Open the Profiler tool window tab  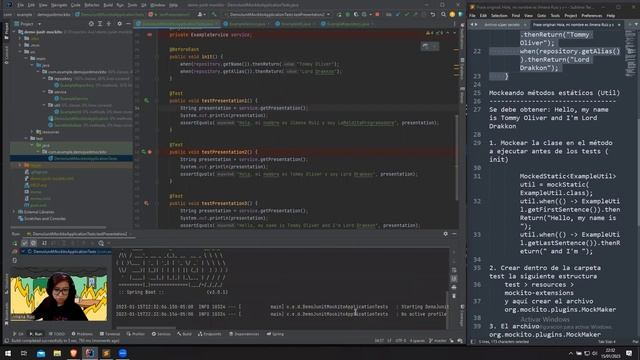point(136,334)
